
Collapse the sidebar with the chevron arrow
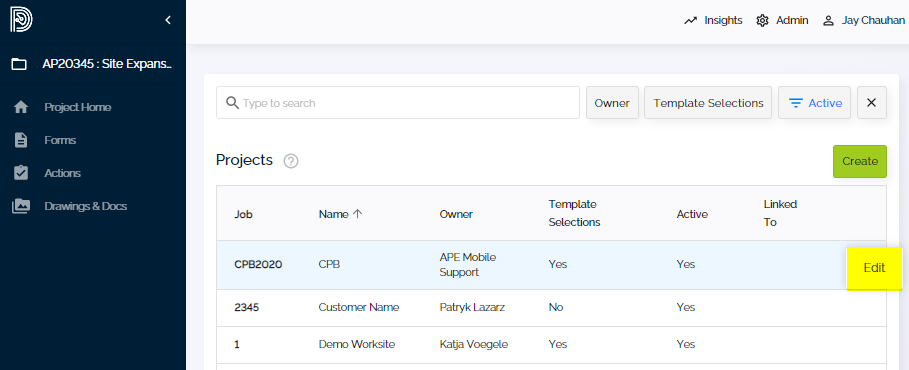(x=168, y=20)
